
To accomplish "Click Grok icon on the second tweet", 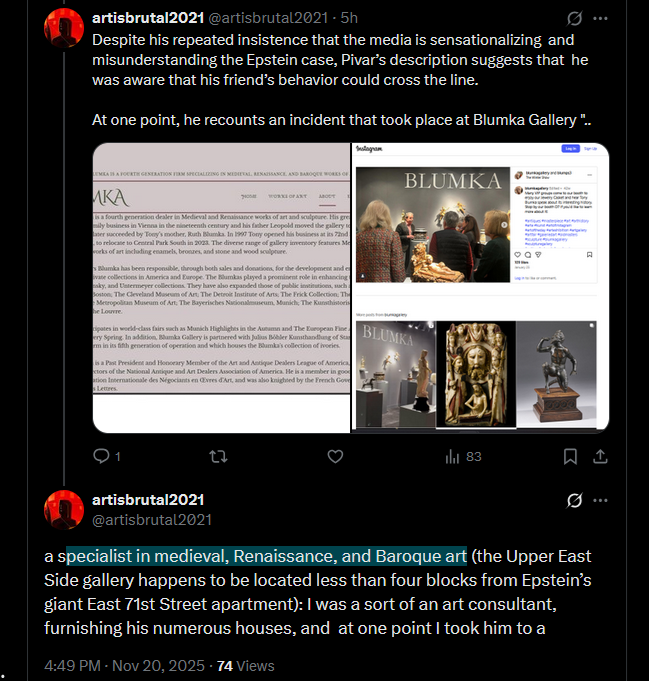I will 574,500.
